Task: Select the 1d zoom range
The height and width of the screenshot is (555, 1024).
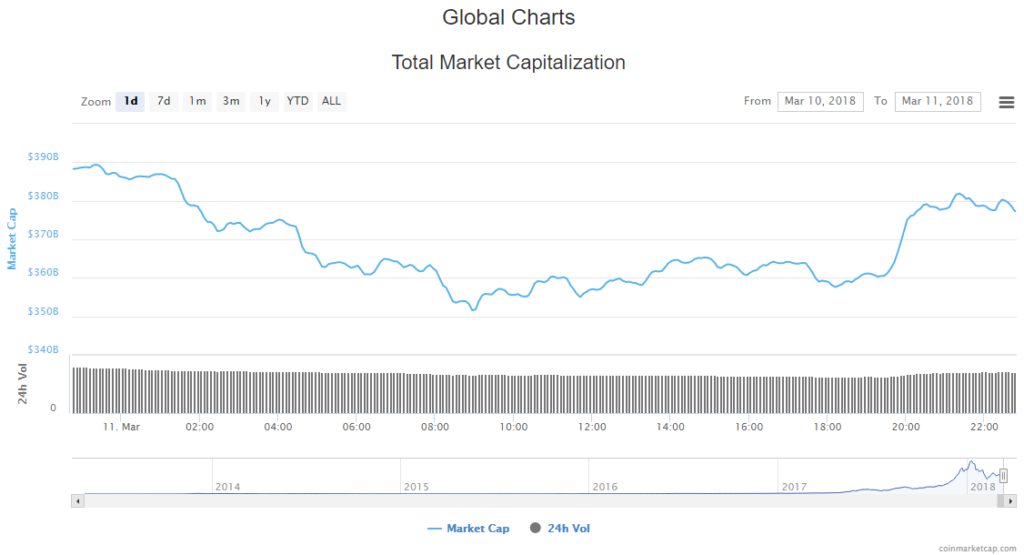Action: coord(130,101)
